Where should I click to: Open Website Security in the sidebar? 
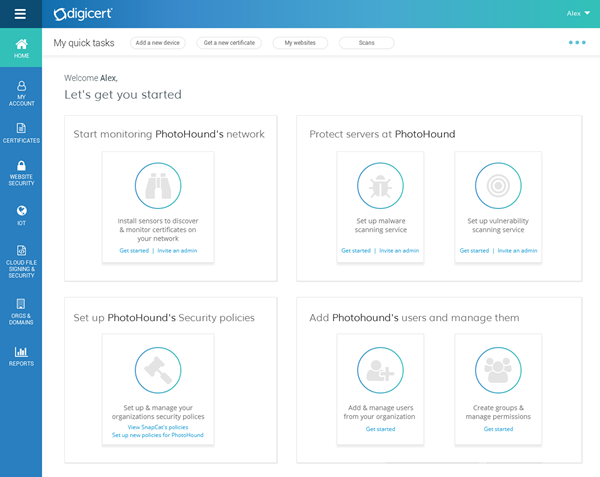click(21, 173)
